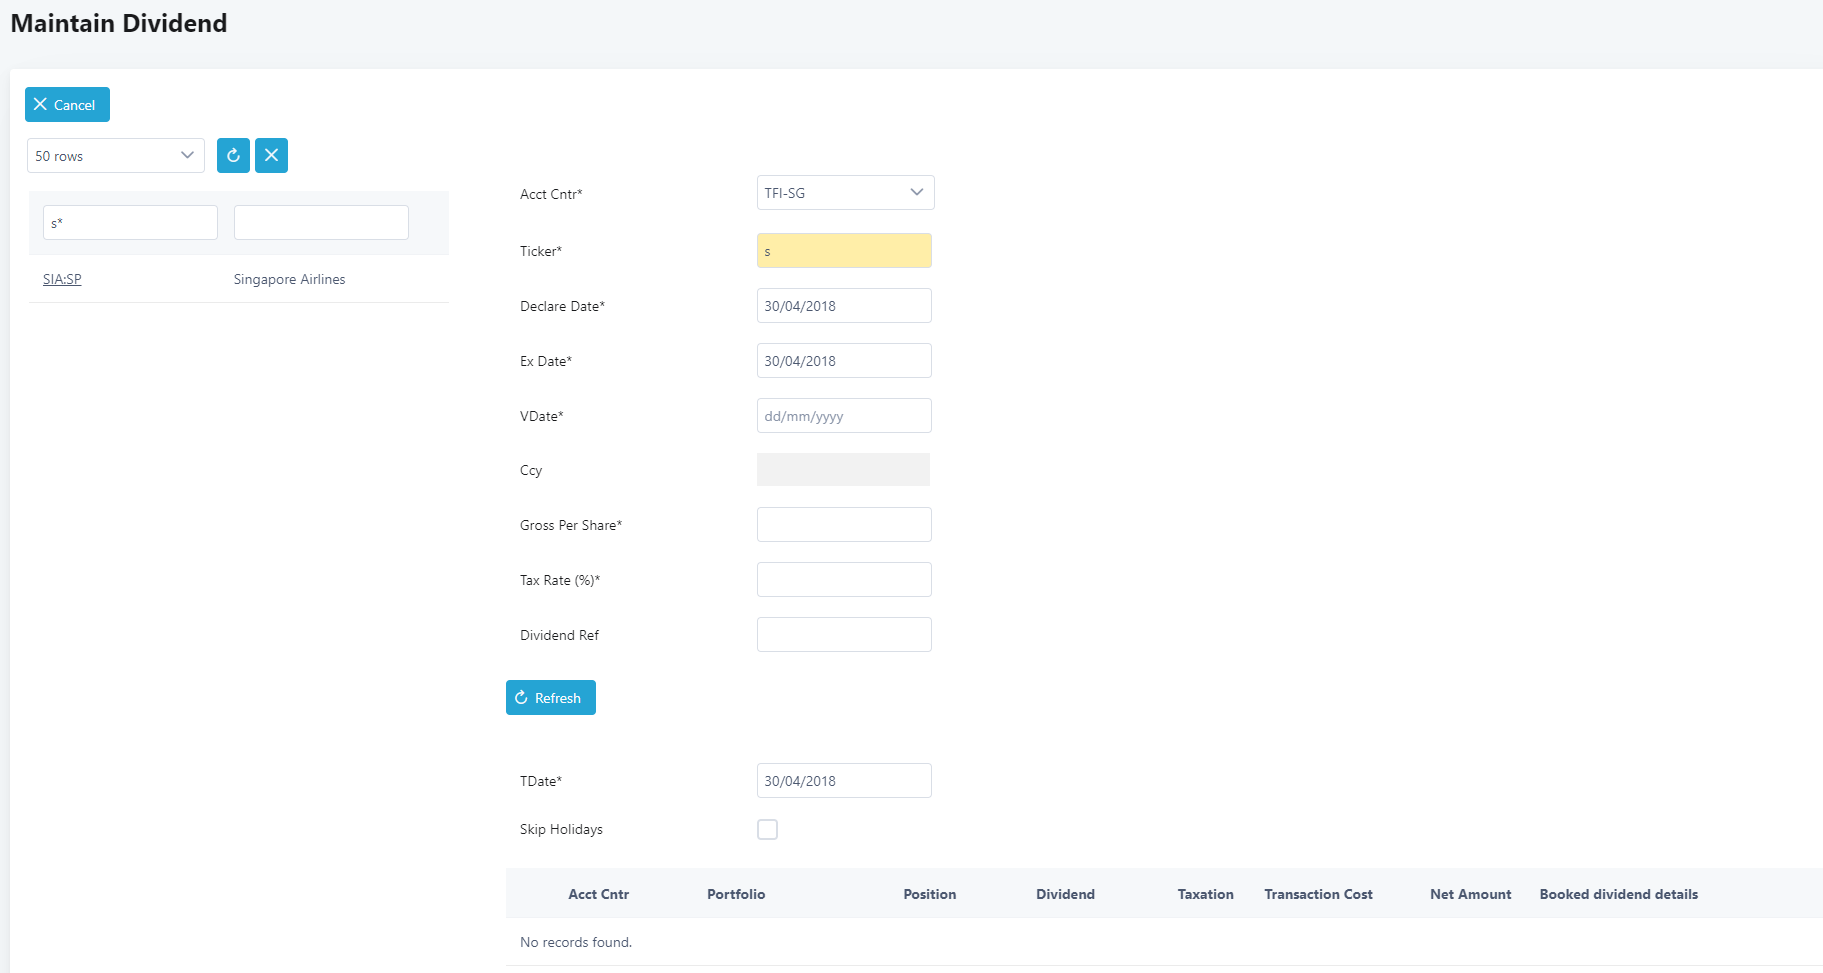Expand the Acct Cntr TFI-SG dropdown

coord(845,193)
